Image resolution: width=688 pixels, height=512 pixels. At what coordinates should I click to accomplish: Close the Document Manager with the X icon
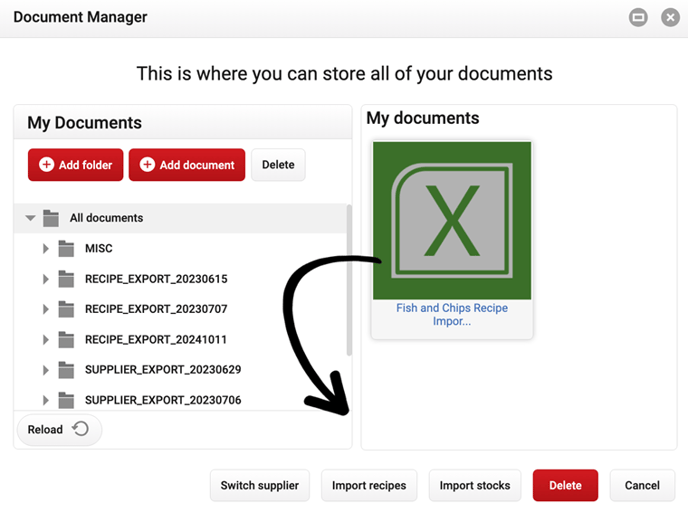(670, 18)
